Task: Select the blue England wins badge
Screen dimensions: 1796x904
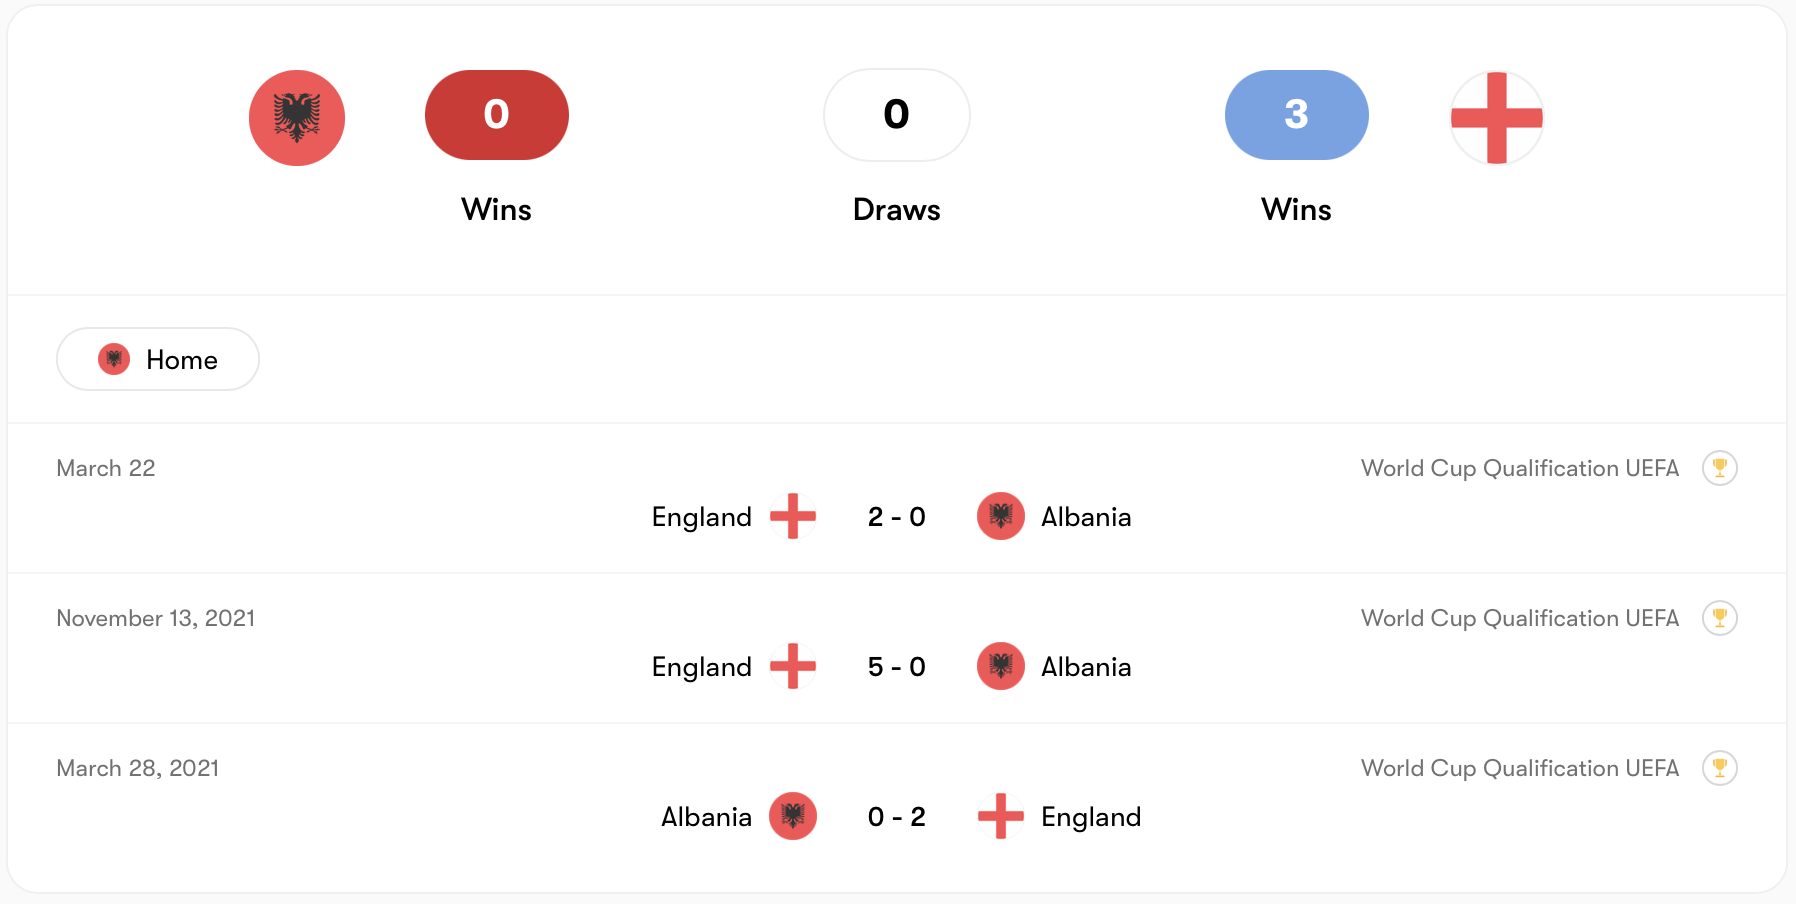Action: (x=1296, y=115)
